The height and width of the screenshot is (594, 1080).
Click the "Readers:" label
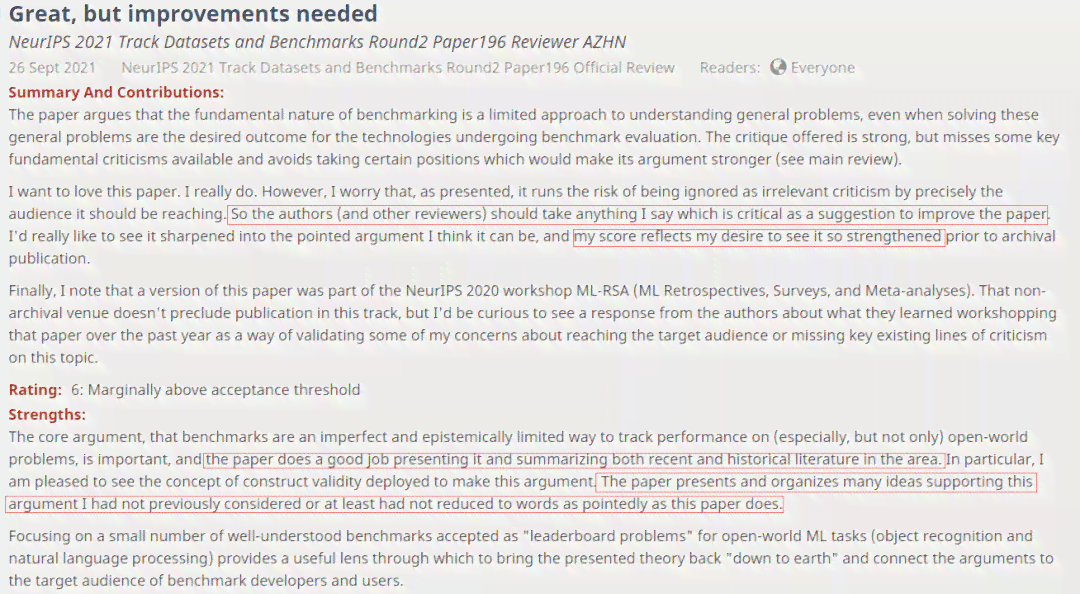pyautogui.click(x=729, y=68)
